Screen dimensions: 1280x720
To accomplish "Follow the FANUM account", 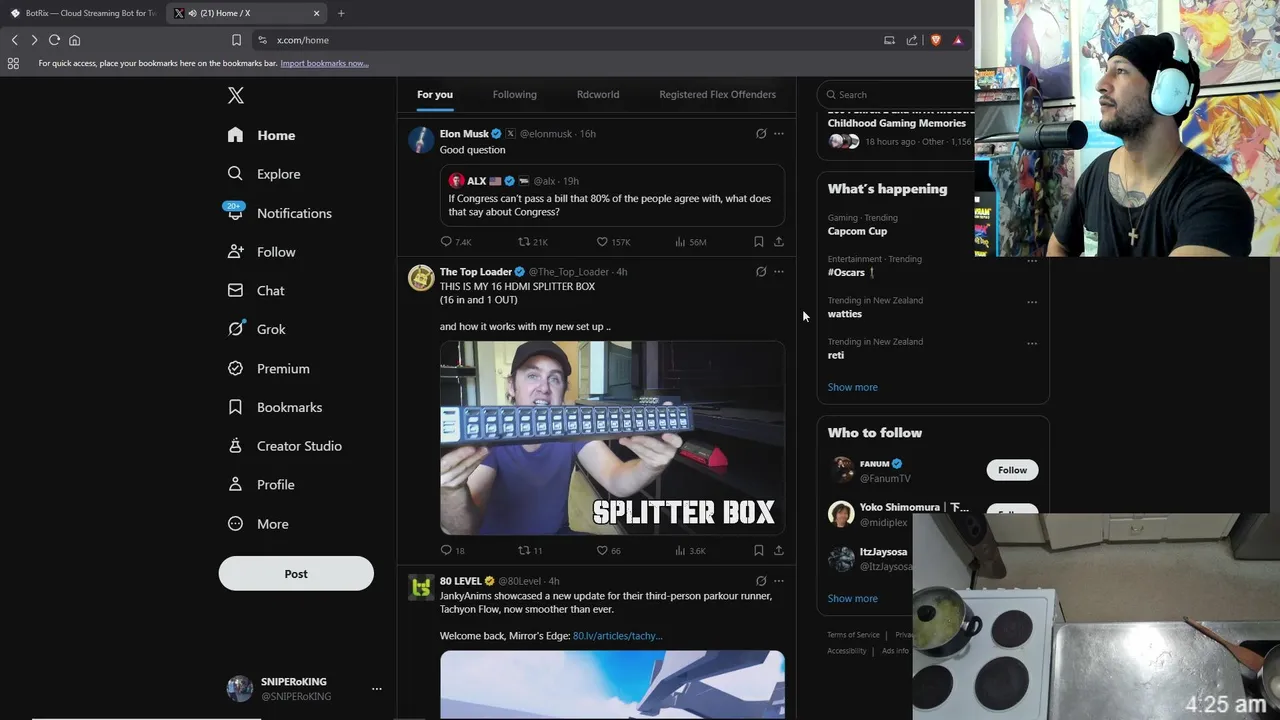I will coord(1012,470).
